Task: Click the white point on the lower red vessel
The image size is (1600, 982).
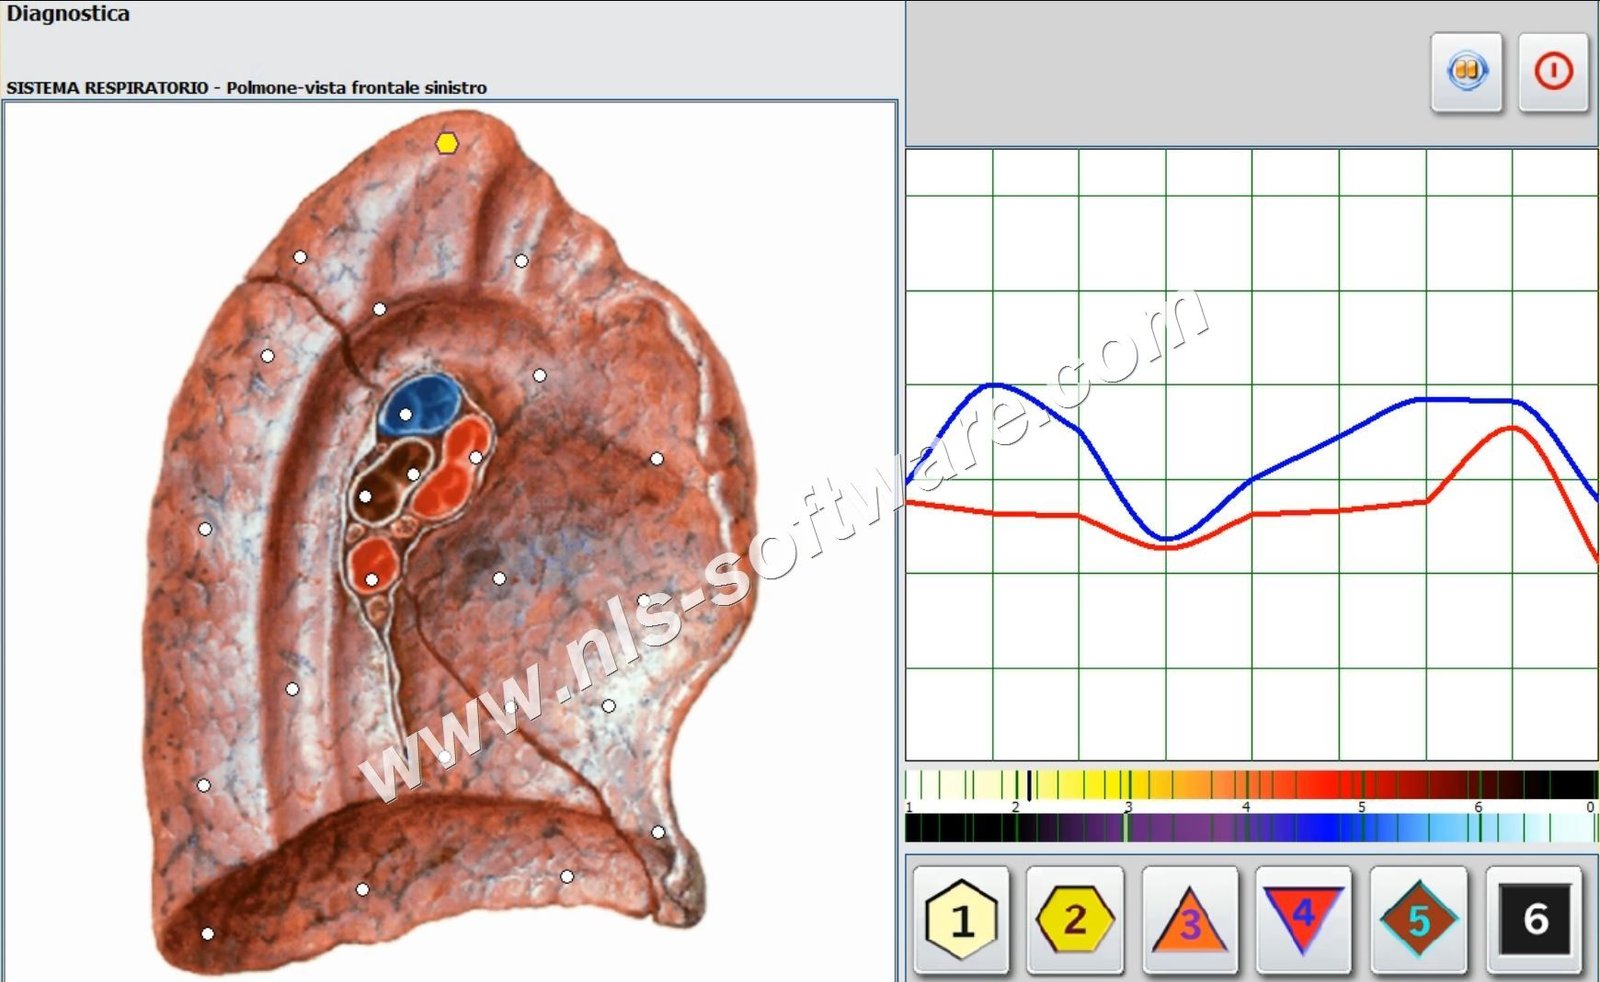Action: (x=372, y=579)
